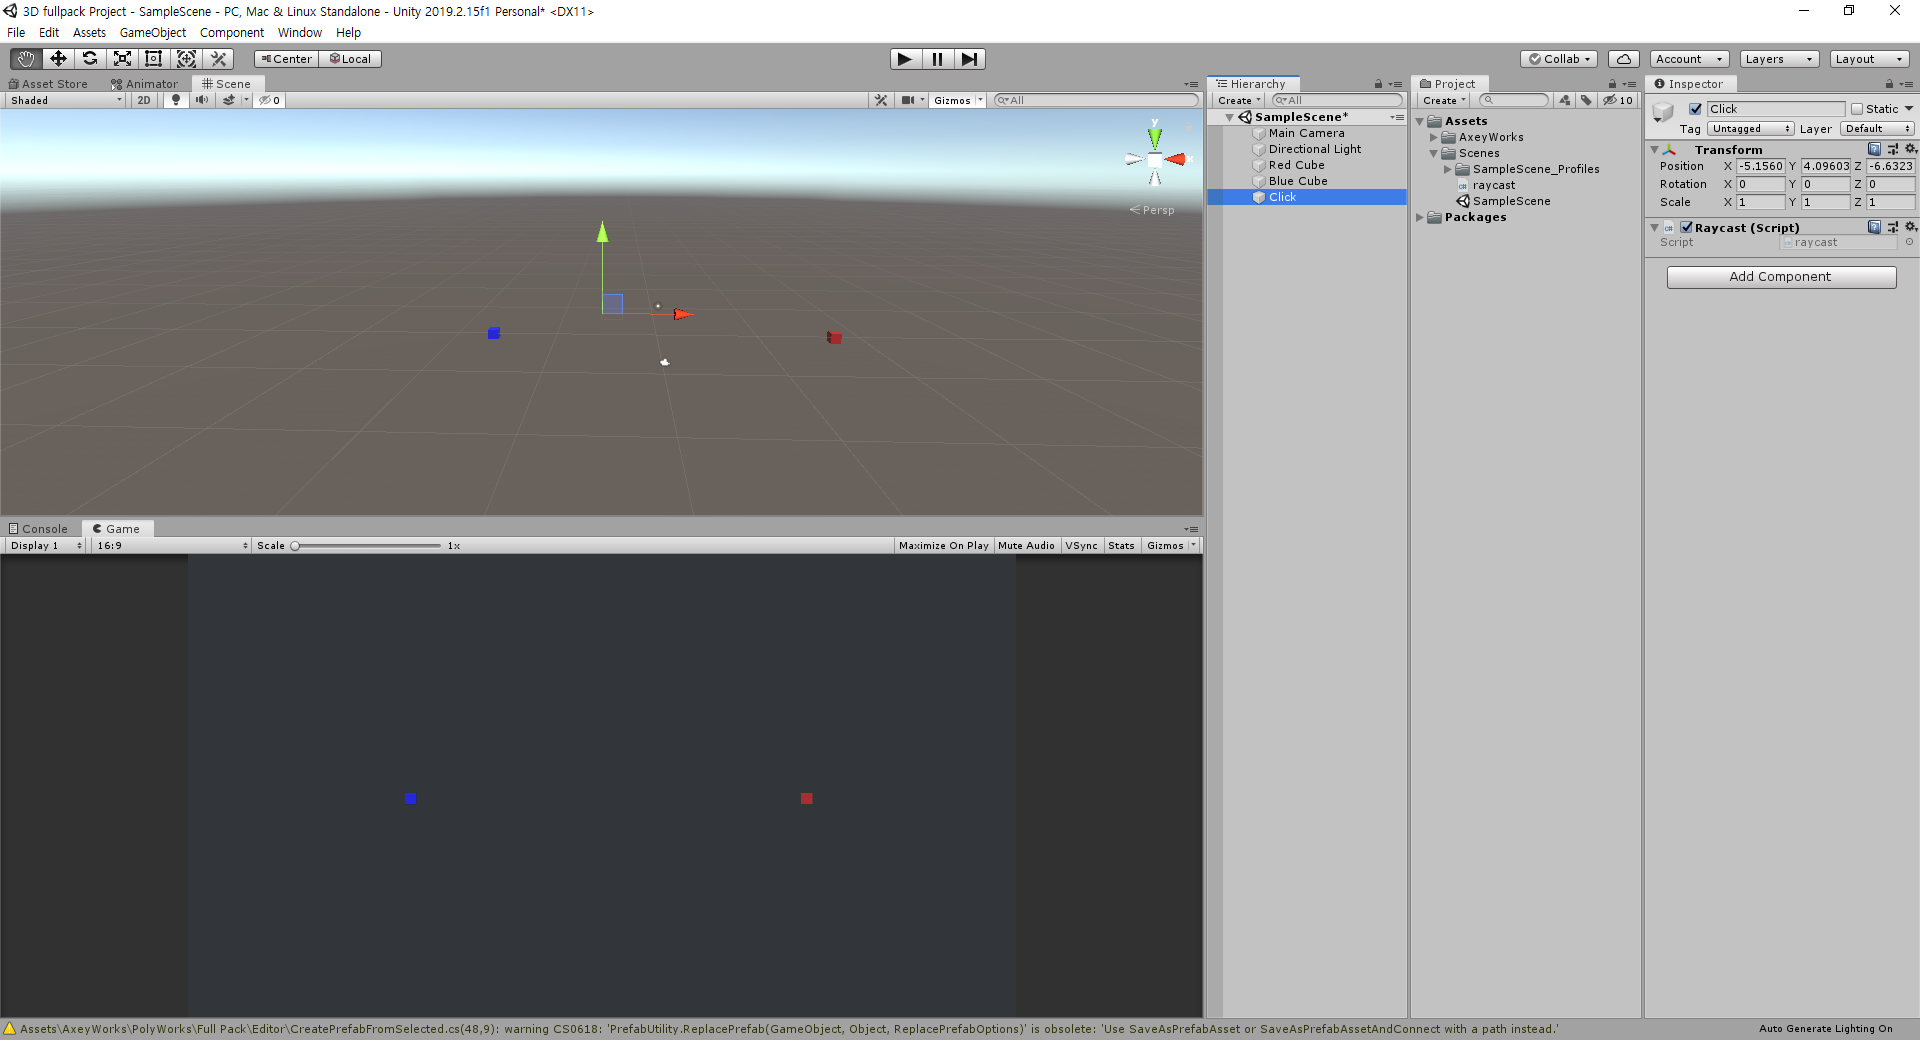Lock the Project panel

pyautogui.click(x=1612, y=84)
